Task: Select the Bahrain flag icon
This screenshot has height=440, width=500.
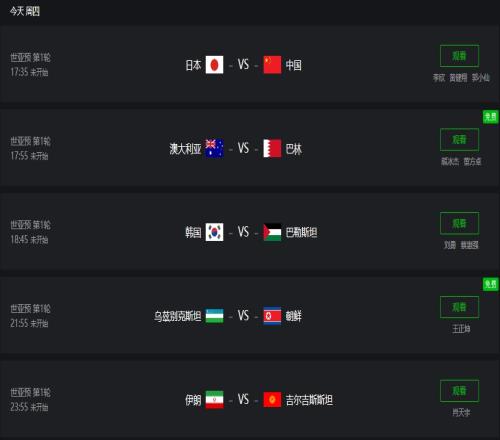Action: tap(272, 148)
